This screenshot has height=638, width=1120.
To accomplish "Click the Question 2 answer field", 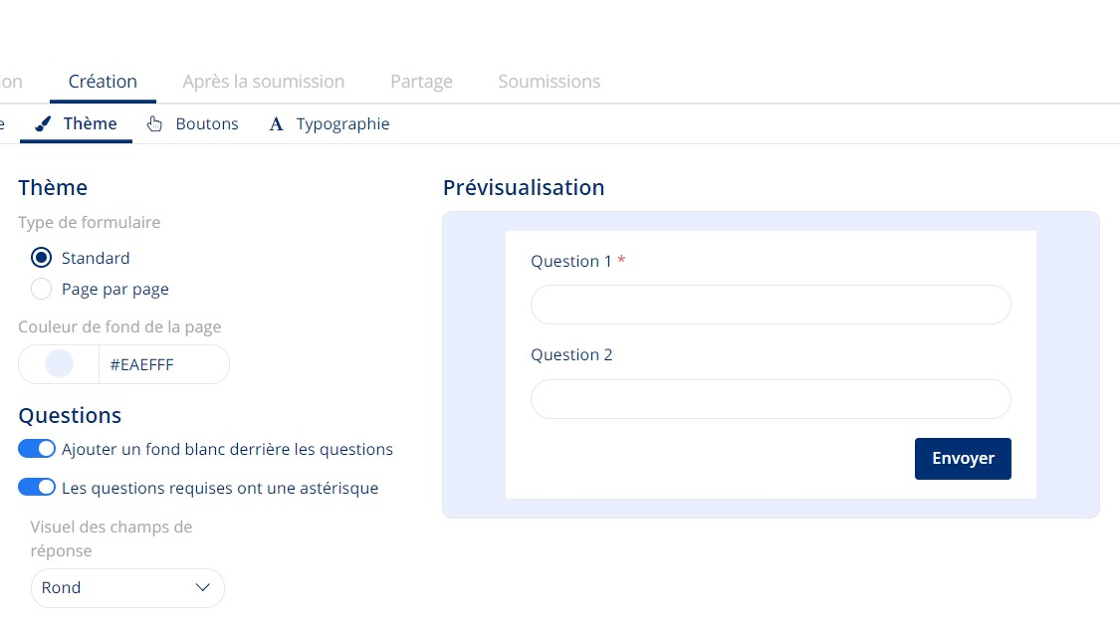I will click(771, 399).
